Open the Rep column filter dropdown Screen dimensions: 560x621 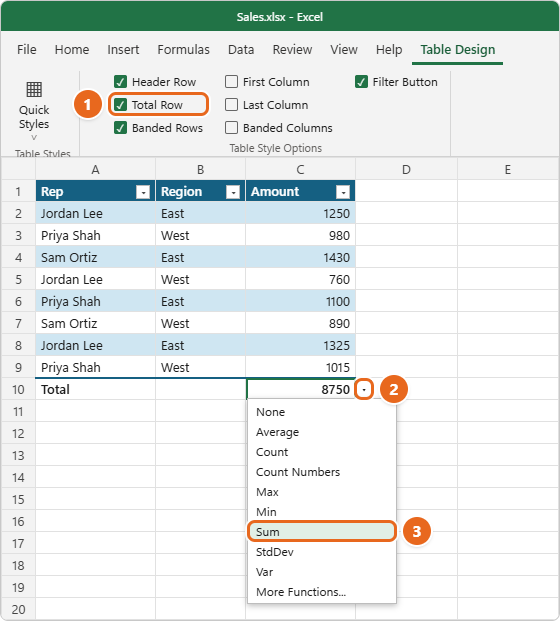pos(143,192)
